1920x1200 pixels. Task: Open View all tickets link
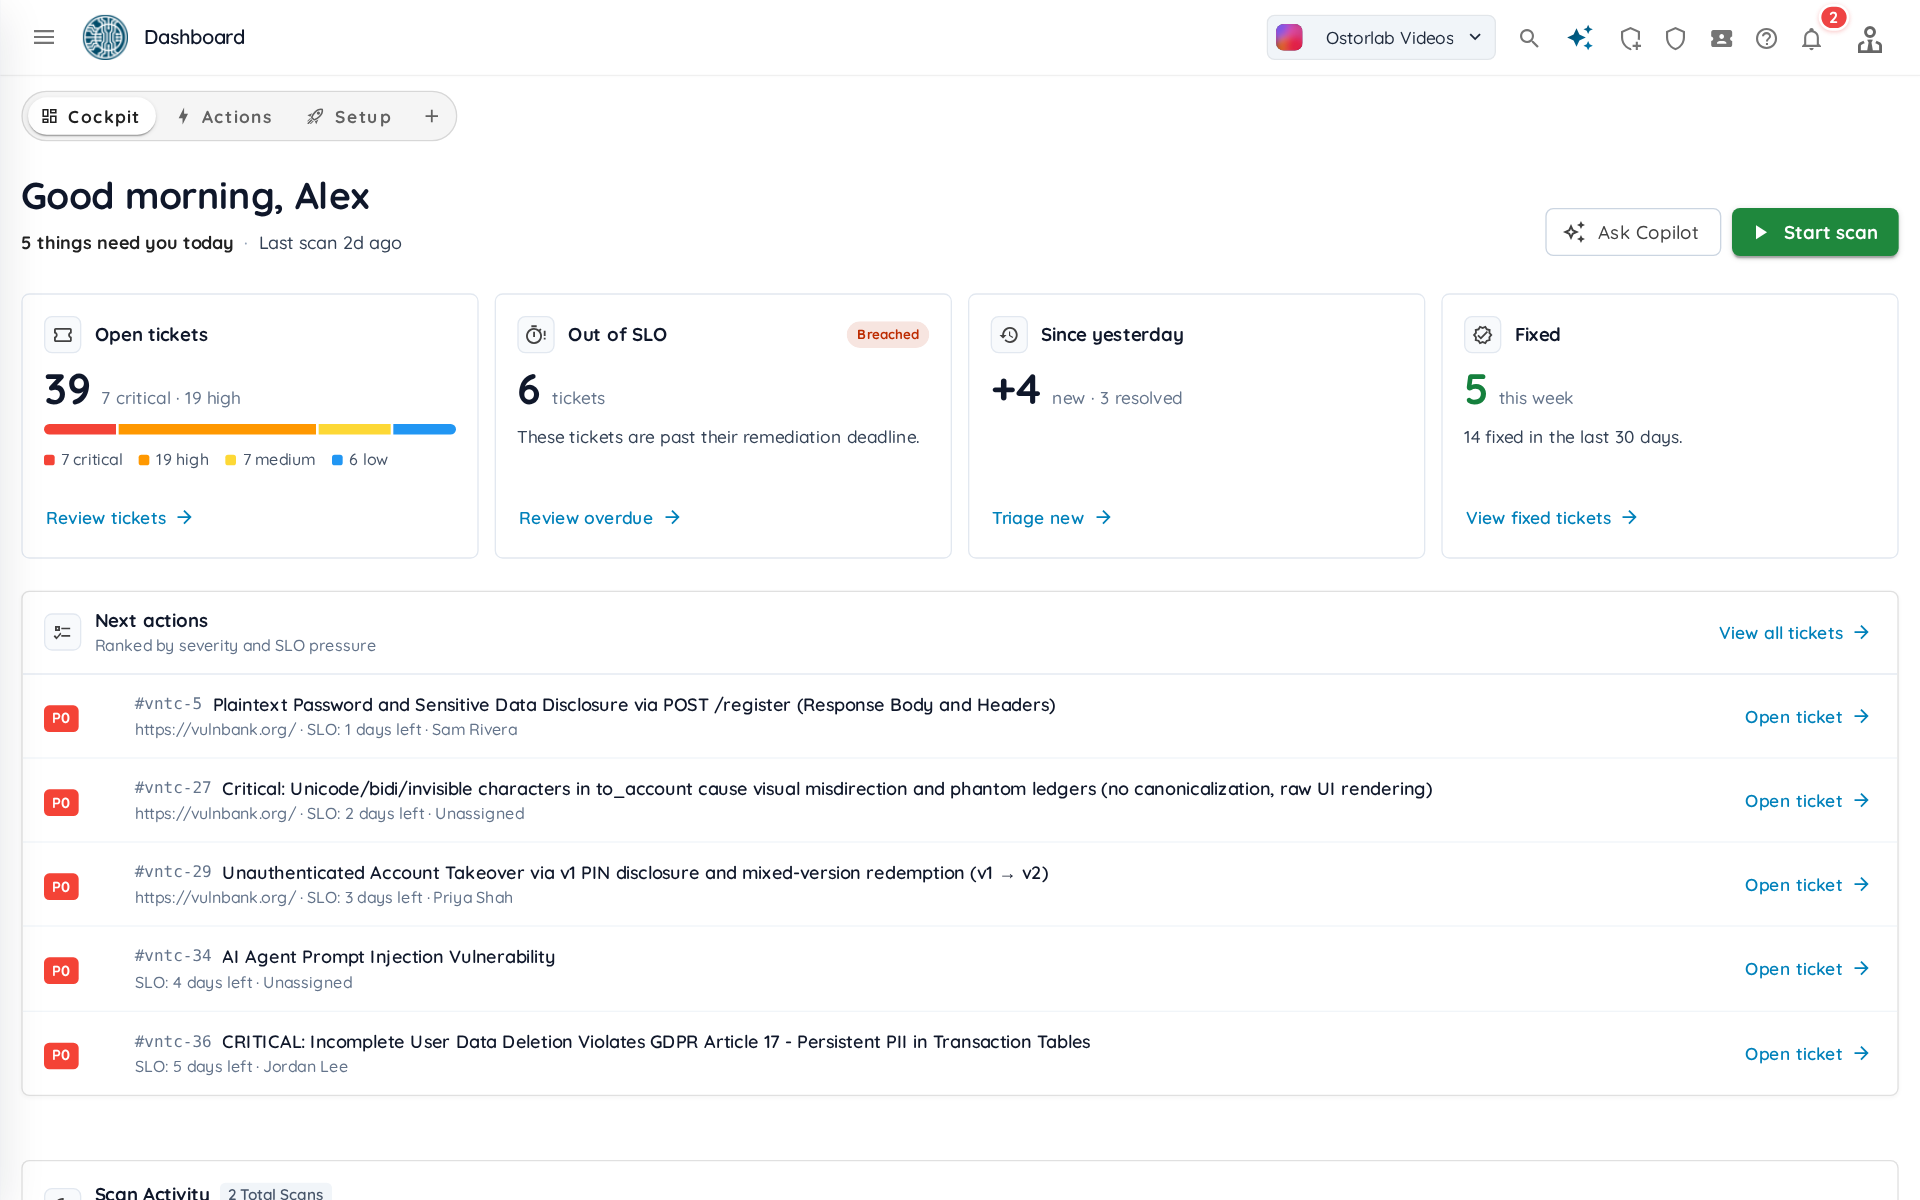tap(1794, 633)
